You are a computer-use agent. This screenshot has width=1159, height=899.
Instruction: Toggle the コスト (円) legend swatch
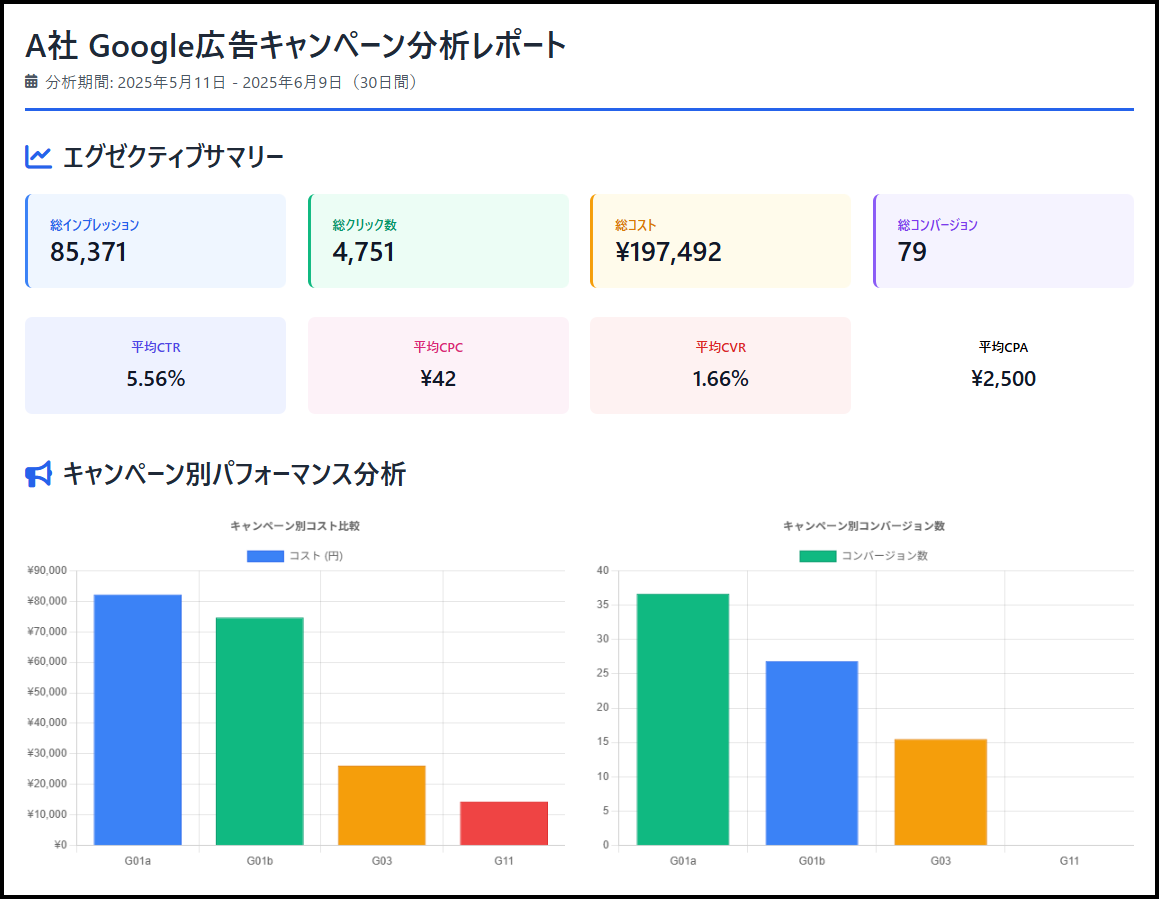pyautogui.click(x=265, y=556)
